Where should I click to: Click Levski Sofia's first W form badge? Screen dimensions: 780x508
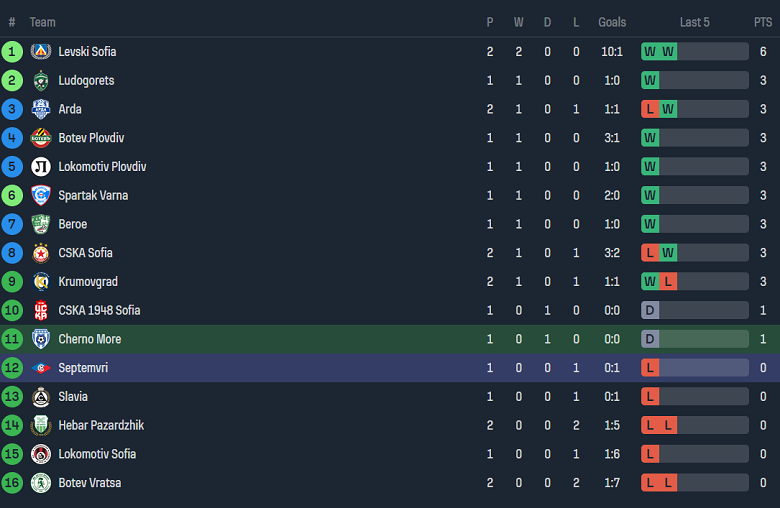(650, 52)
